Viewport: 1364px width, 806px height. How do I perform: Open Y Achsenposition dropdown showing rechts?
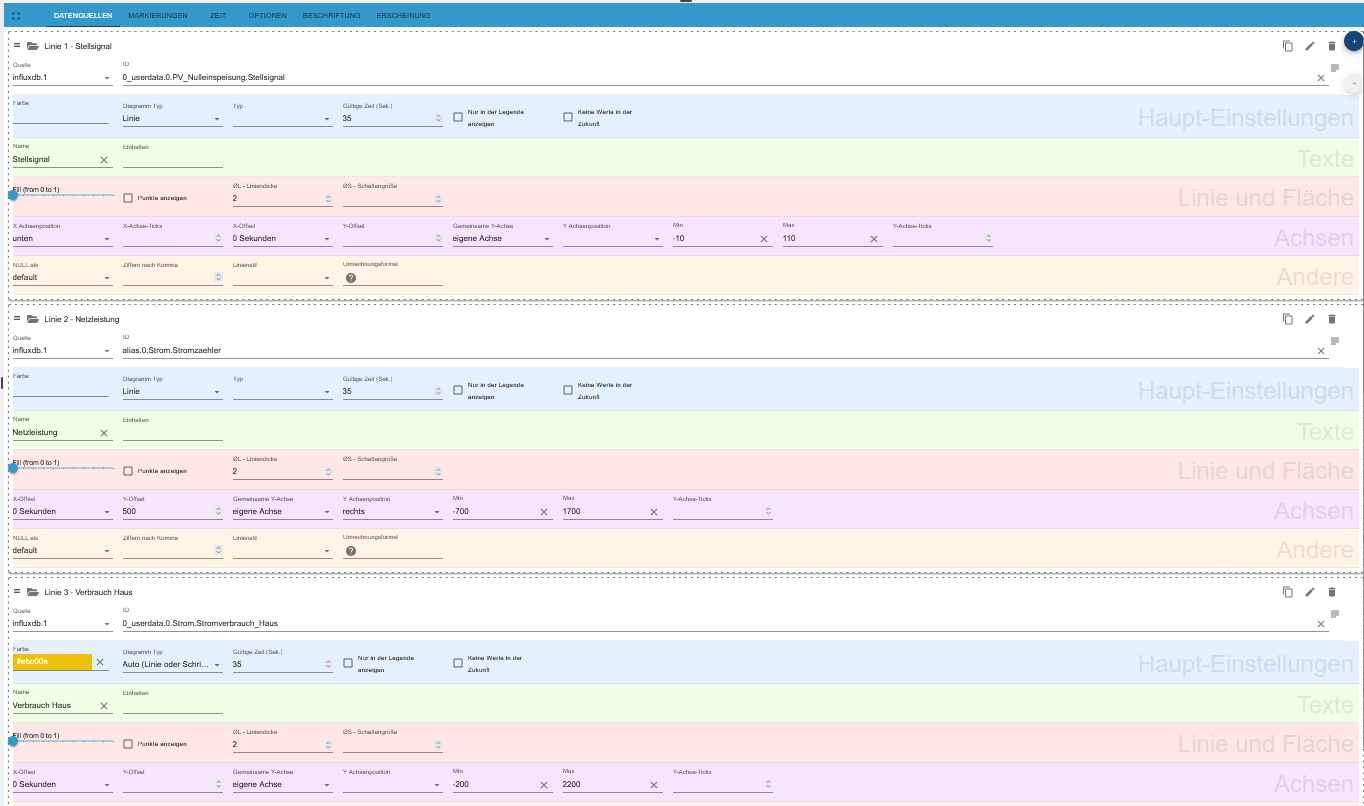click(x=391, y=512)
